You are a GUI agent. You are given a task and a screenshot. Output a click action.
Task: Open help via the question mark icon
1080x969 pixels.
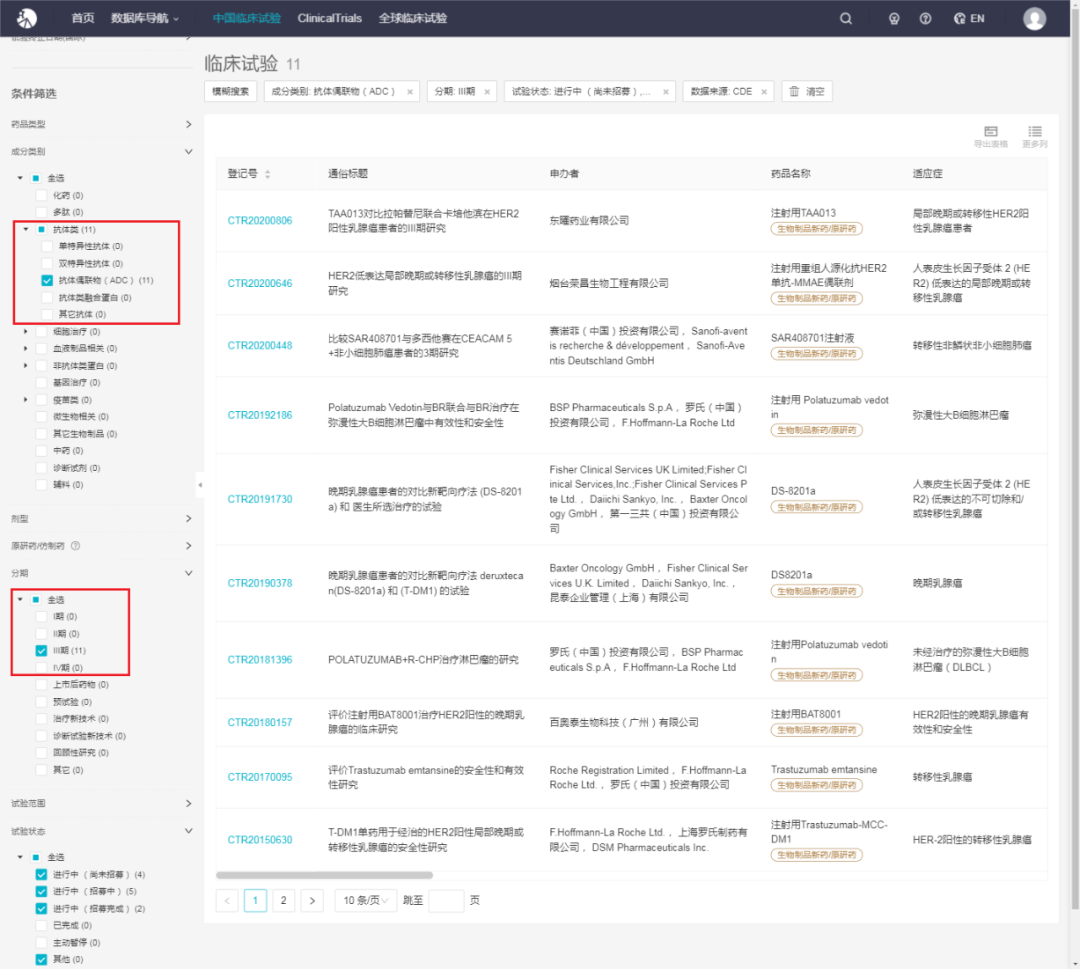point(925,19)
